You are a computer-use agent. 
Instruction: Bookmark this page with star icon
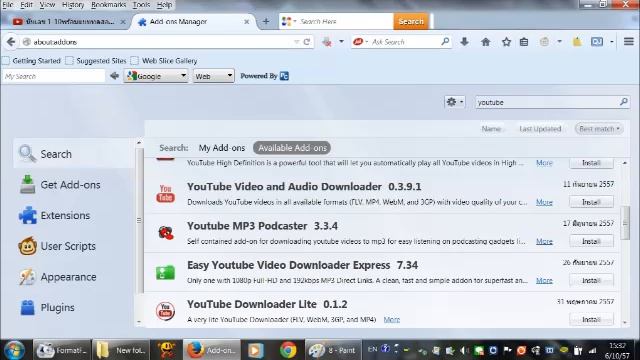506,42
